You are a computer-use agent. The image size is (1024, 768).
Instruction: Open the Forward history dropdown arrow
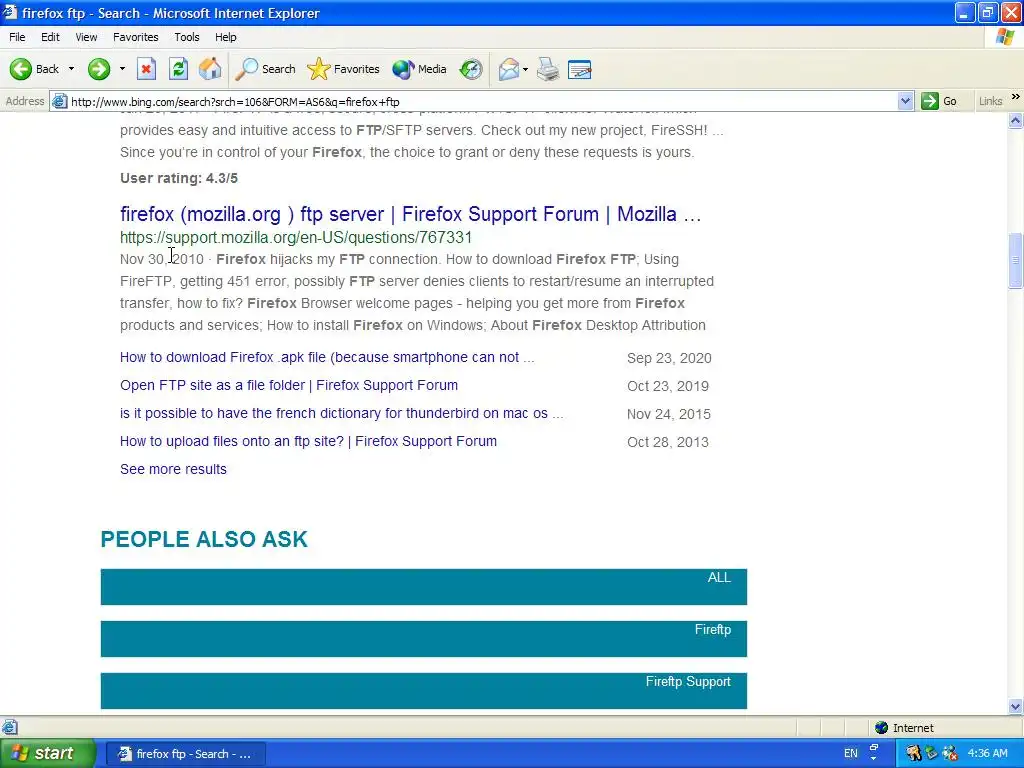[x=122, y=69]
